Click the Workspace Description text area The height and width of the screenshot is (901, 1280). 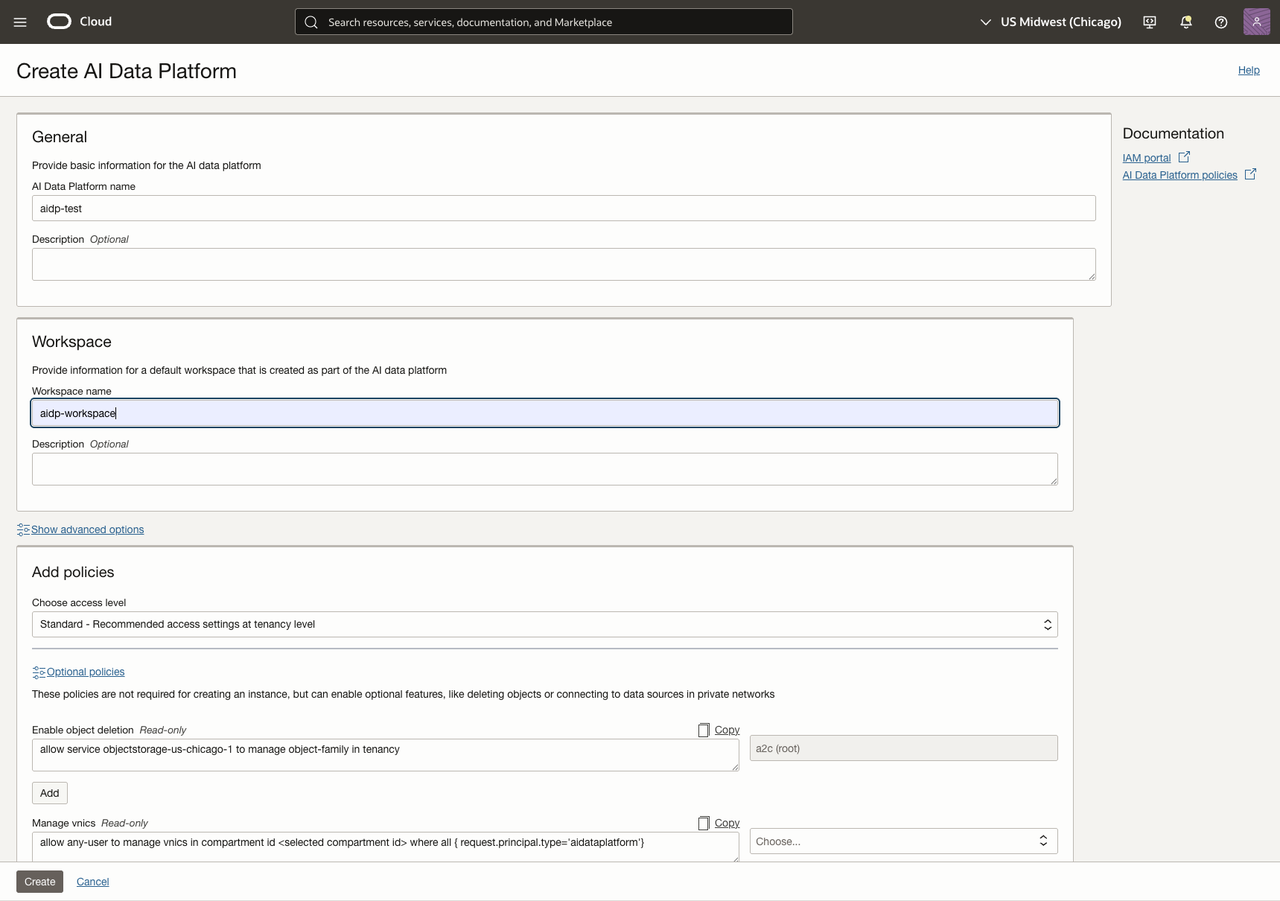click(x=545, y=469)
